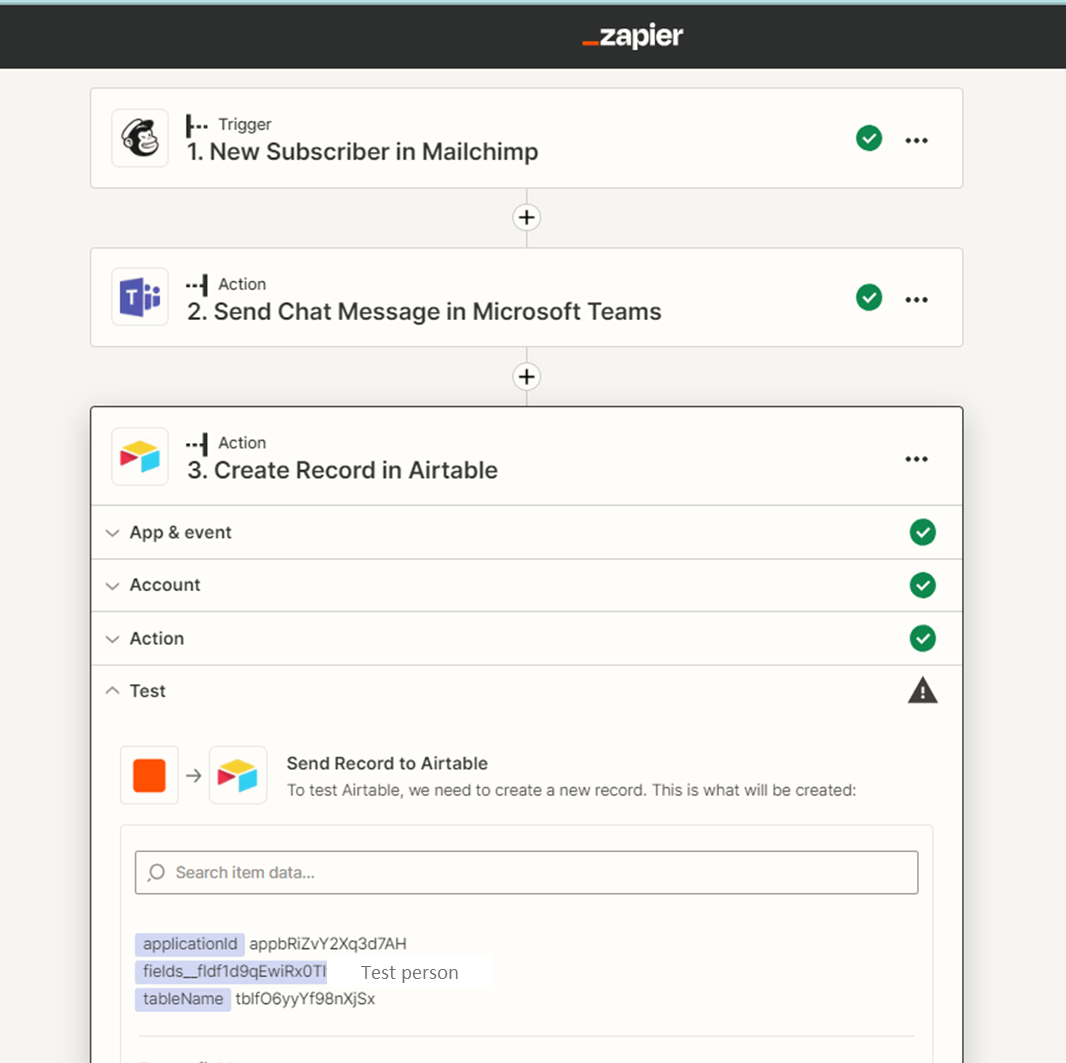Click the Trigger label on step 1
The width and height of the screenshot is (1066, 1063).
point(244,124)
